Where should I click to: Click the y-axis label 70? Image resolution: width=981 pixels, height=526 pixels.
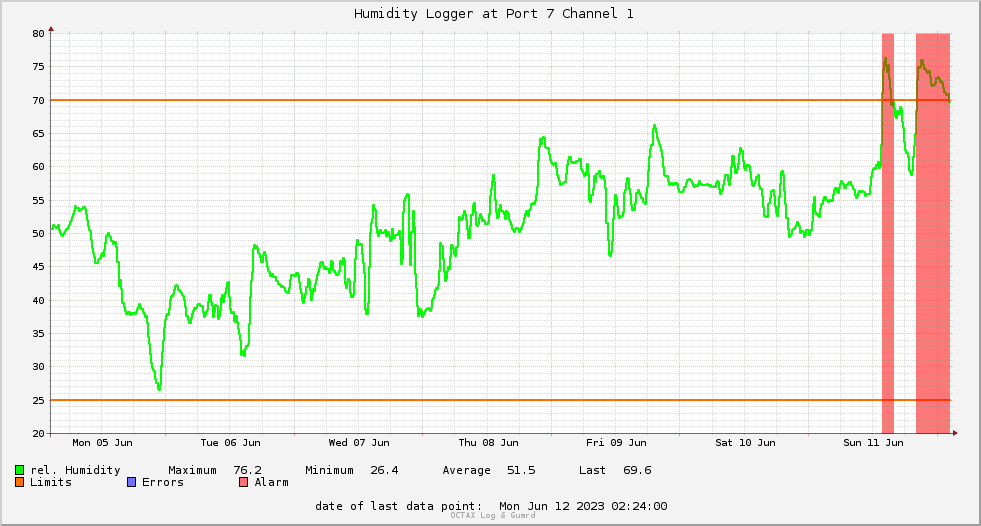[x=39, y=100]
